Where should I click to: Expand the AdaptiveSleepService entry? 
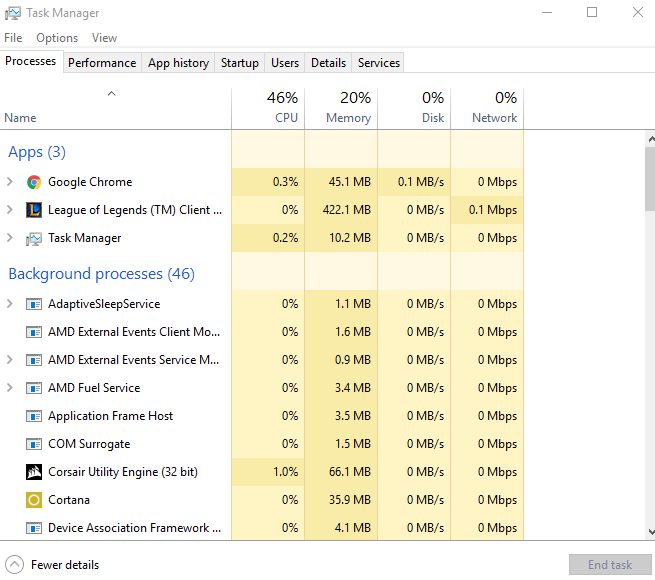click(x=10, y=304)
